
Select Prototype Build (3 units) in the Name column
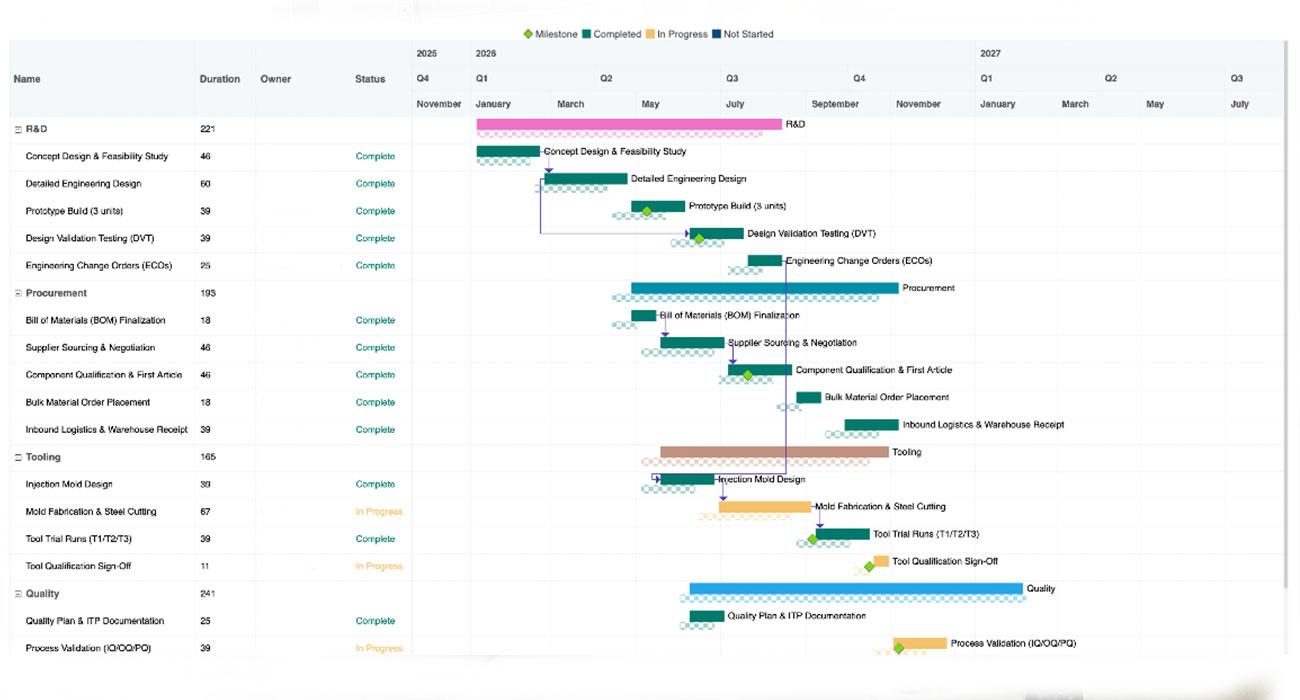coord(75,211)
